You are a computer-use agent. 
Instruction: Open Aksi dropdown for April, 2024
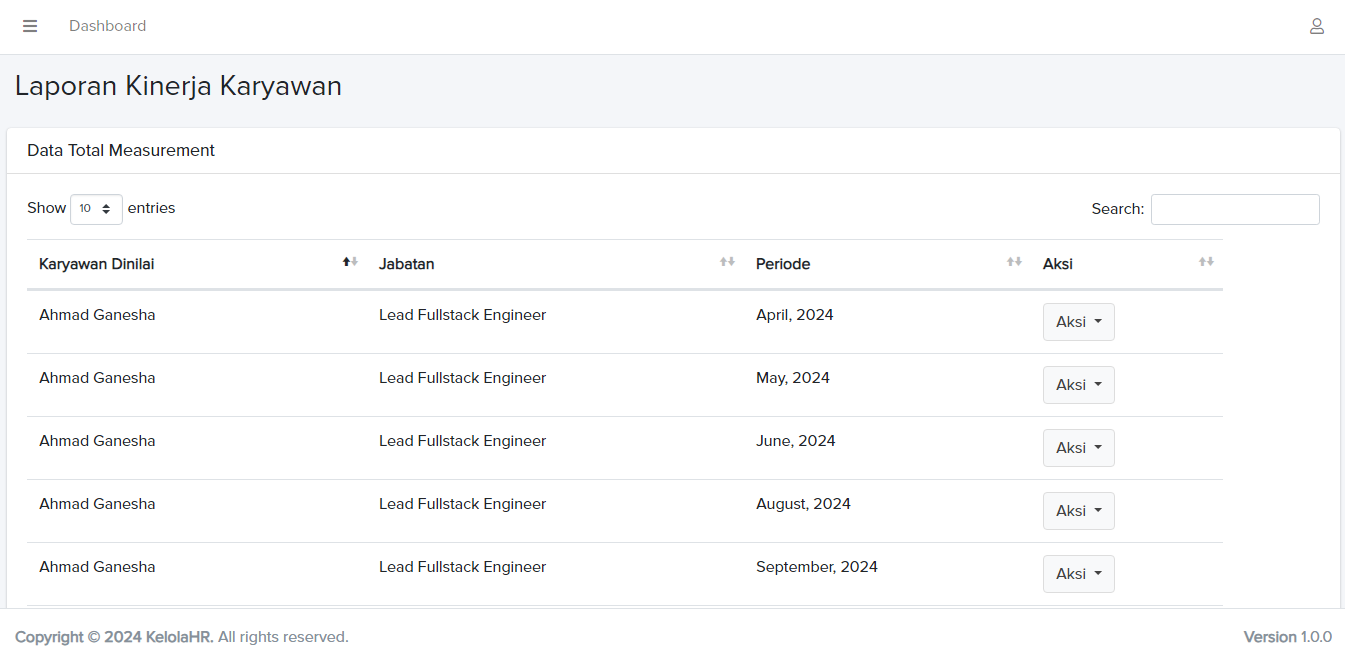1078,322
